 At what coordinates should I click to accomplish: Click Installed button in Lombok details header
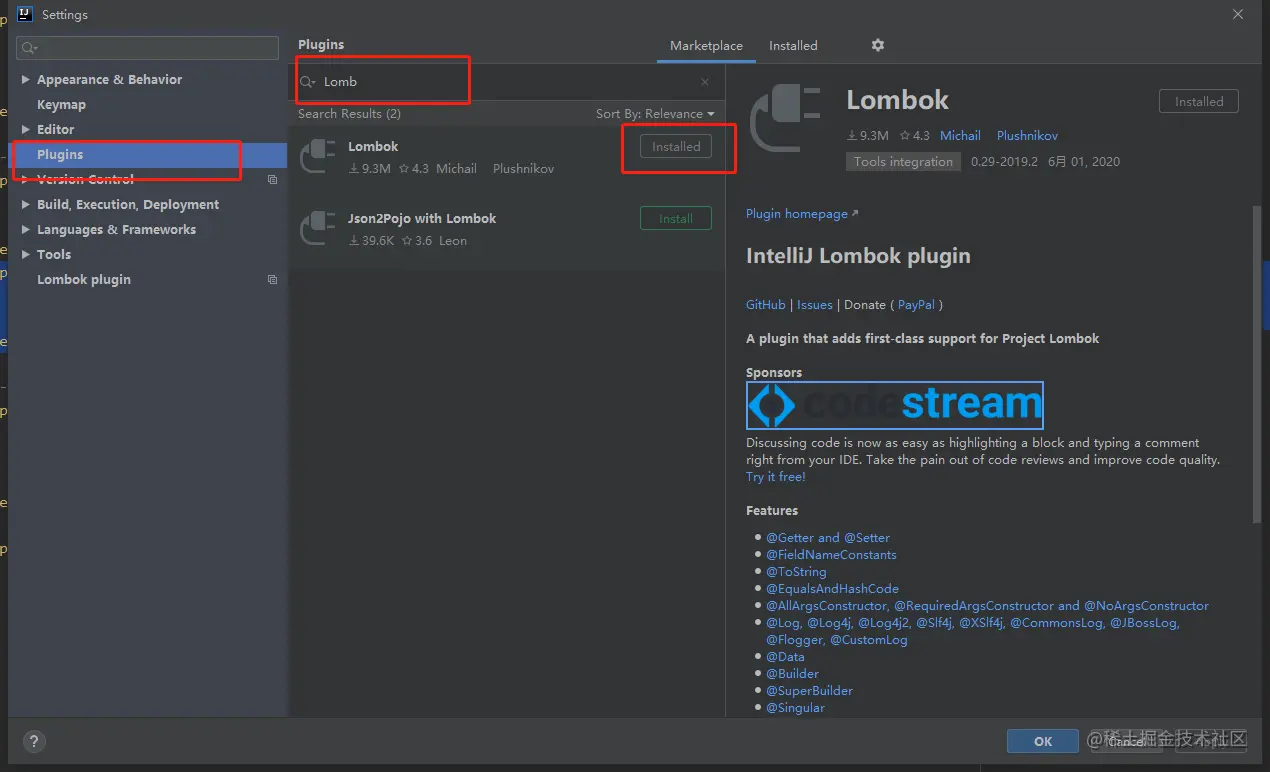(x=1199, y=102)
